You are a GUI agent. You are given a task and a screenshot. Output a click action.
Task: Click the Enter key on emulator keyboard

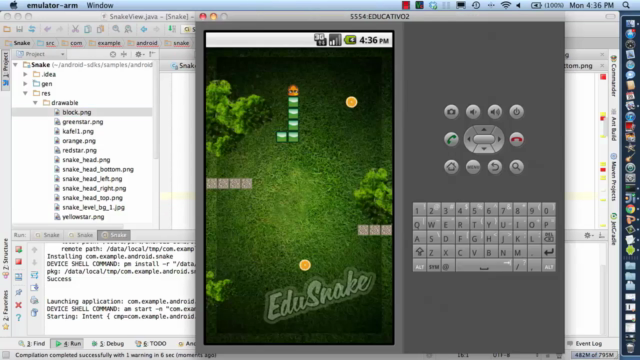(x=549, y=252)
